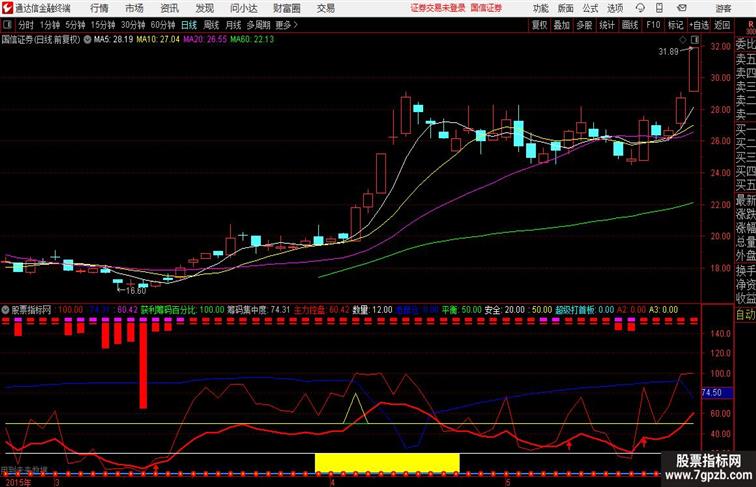Expand main chart indicator menu beside 国信证券

coord(87,40)
